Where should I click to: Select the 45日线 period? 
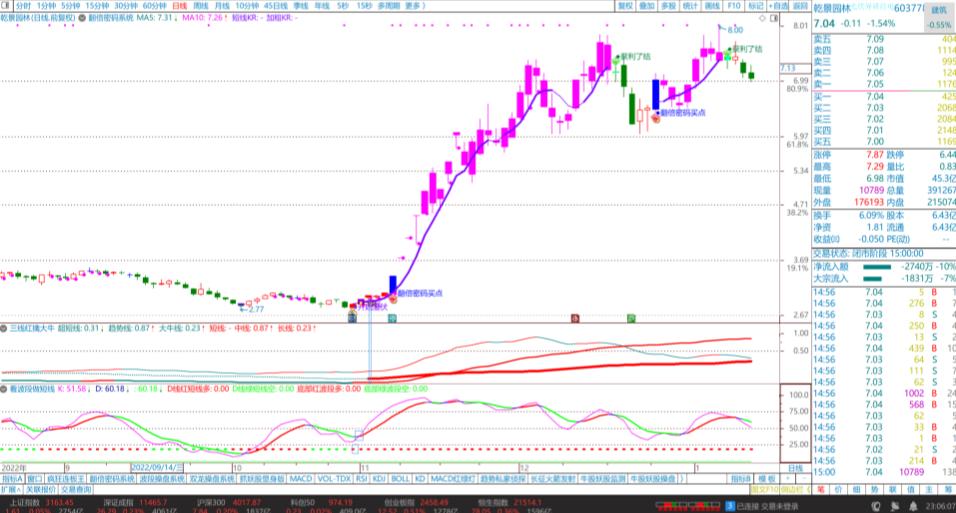(x=276, y=5)
